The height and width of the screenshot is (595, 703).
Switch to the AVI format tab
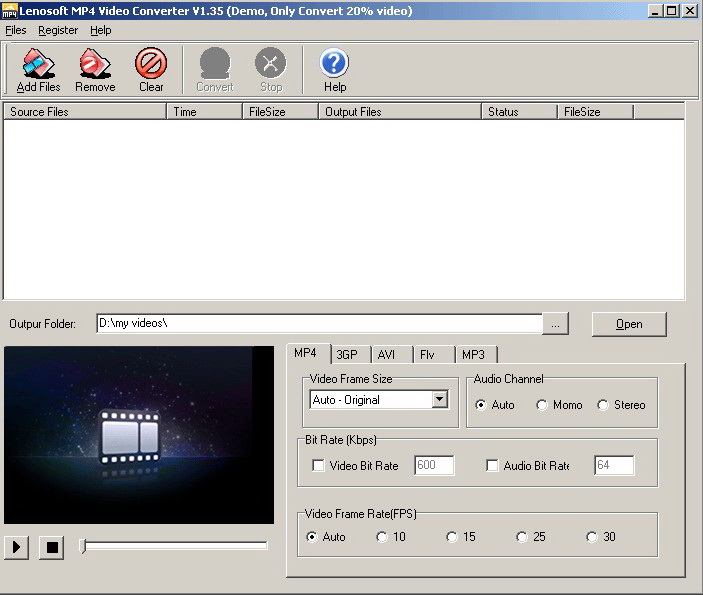click(386, 354)
